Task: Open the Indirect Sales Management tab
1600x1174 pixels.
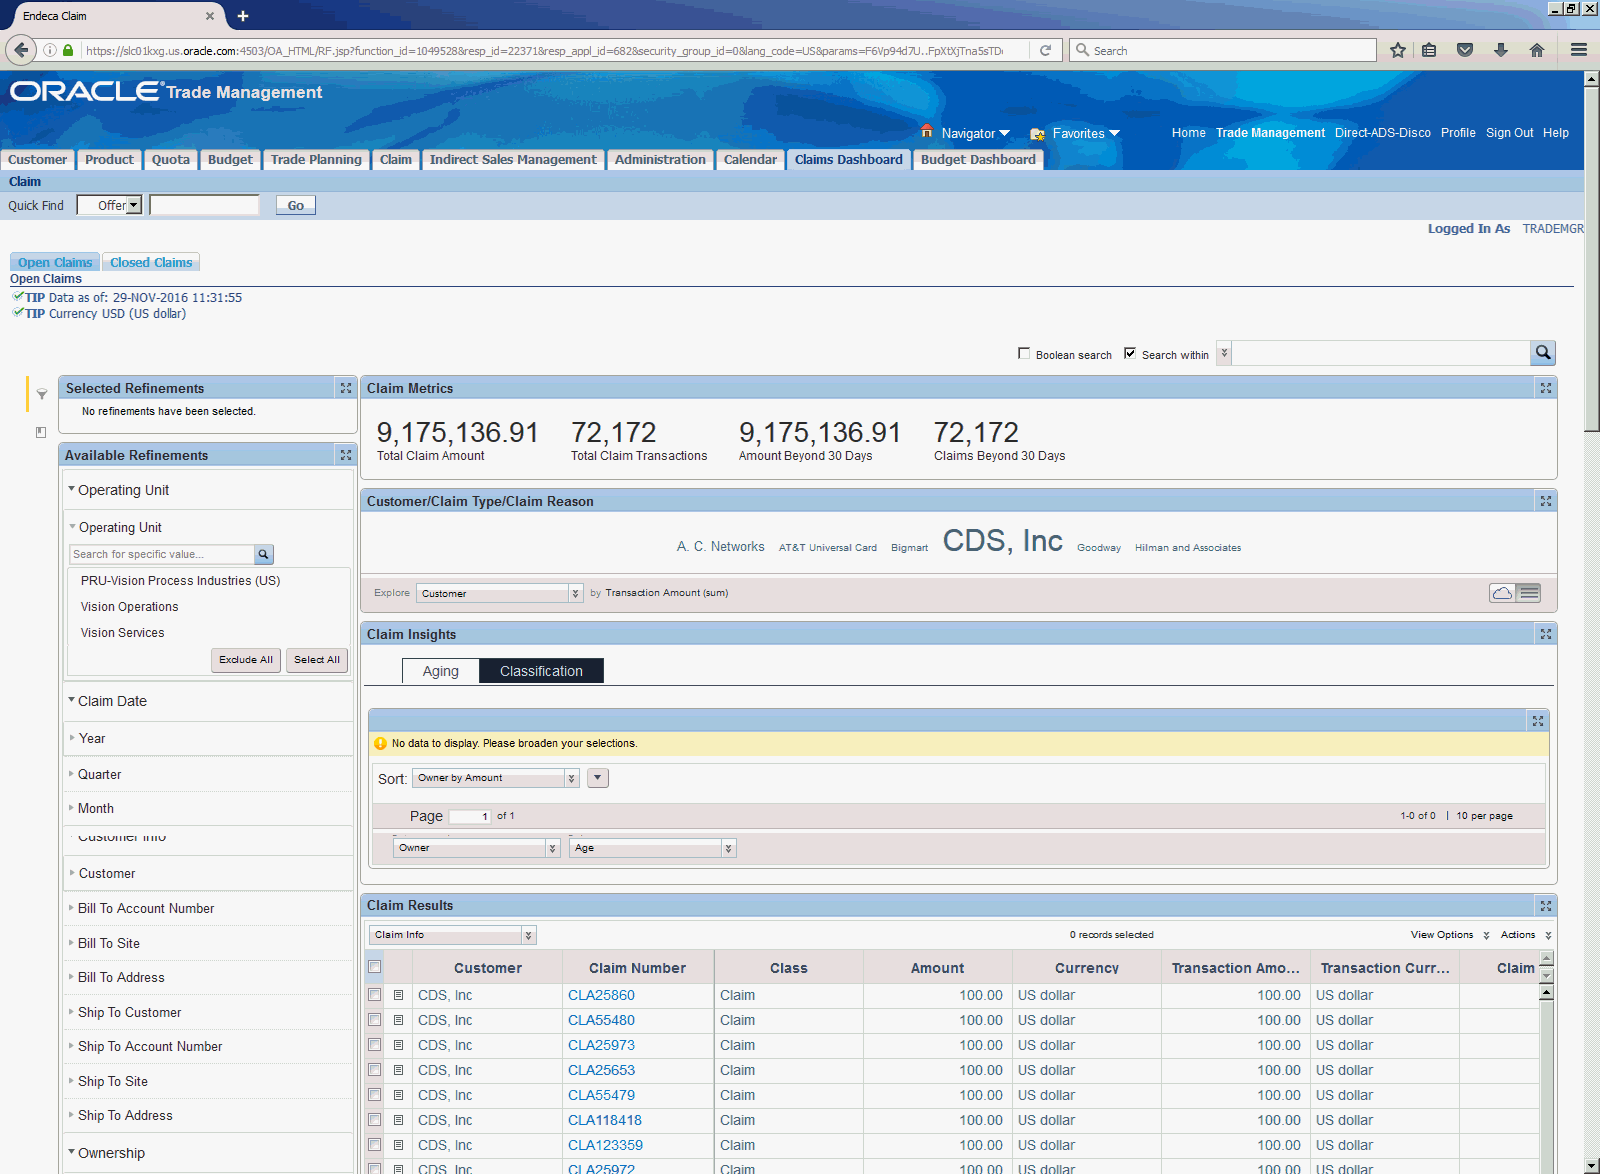Action: pyautogui.click(x=513, y=159)
